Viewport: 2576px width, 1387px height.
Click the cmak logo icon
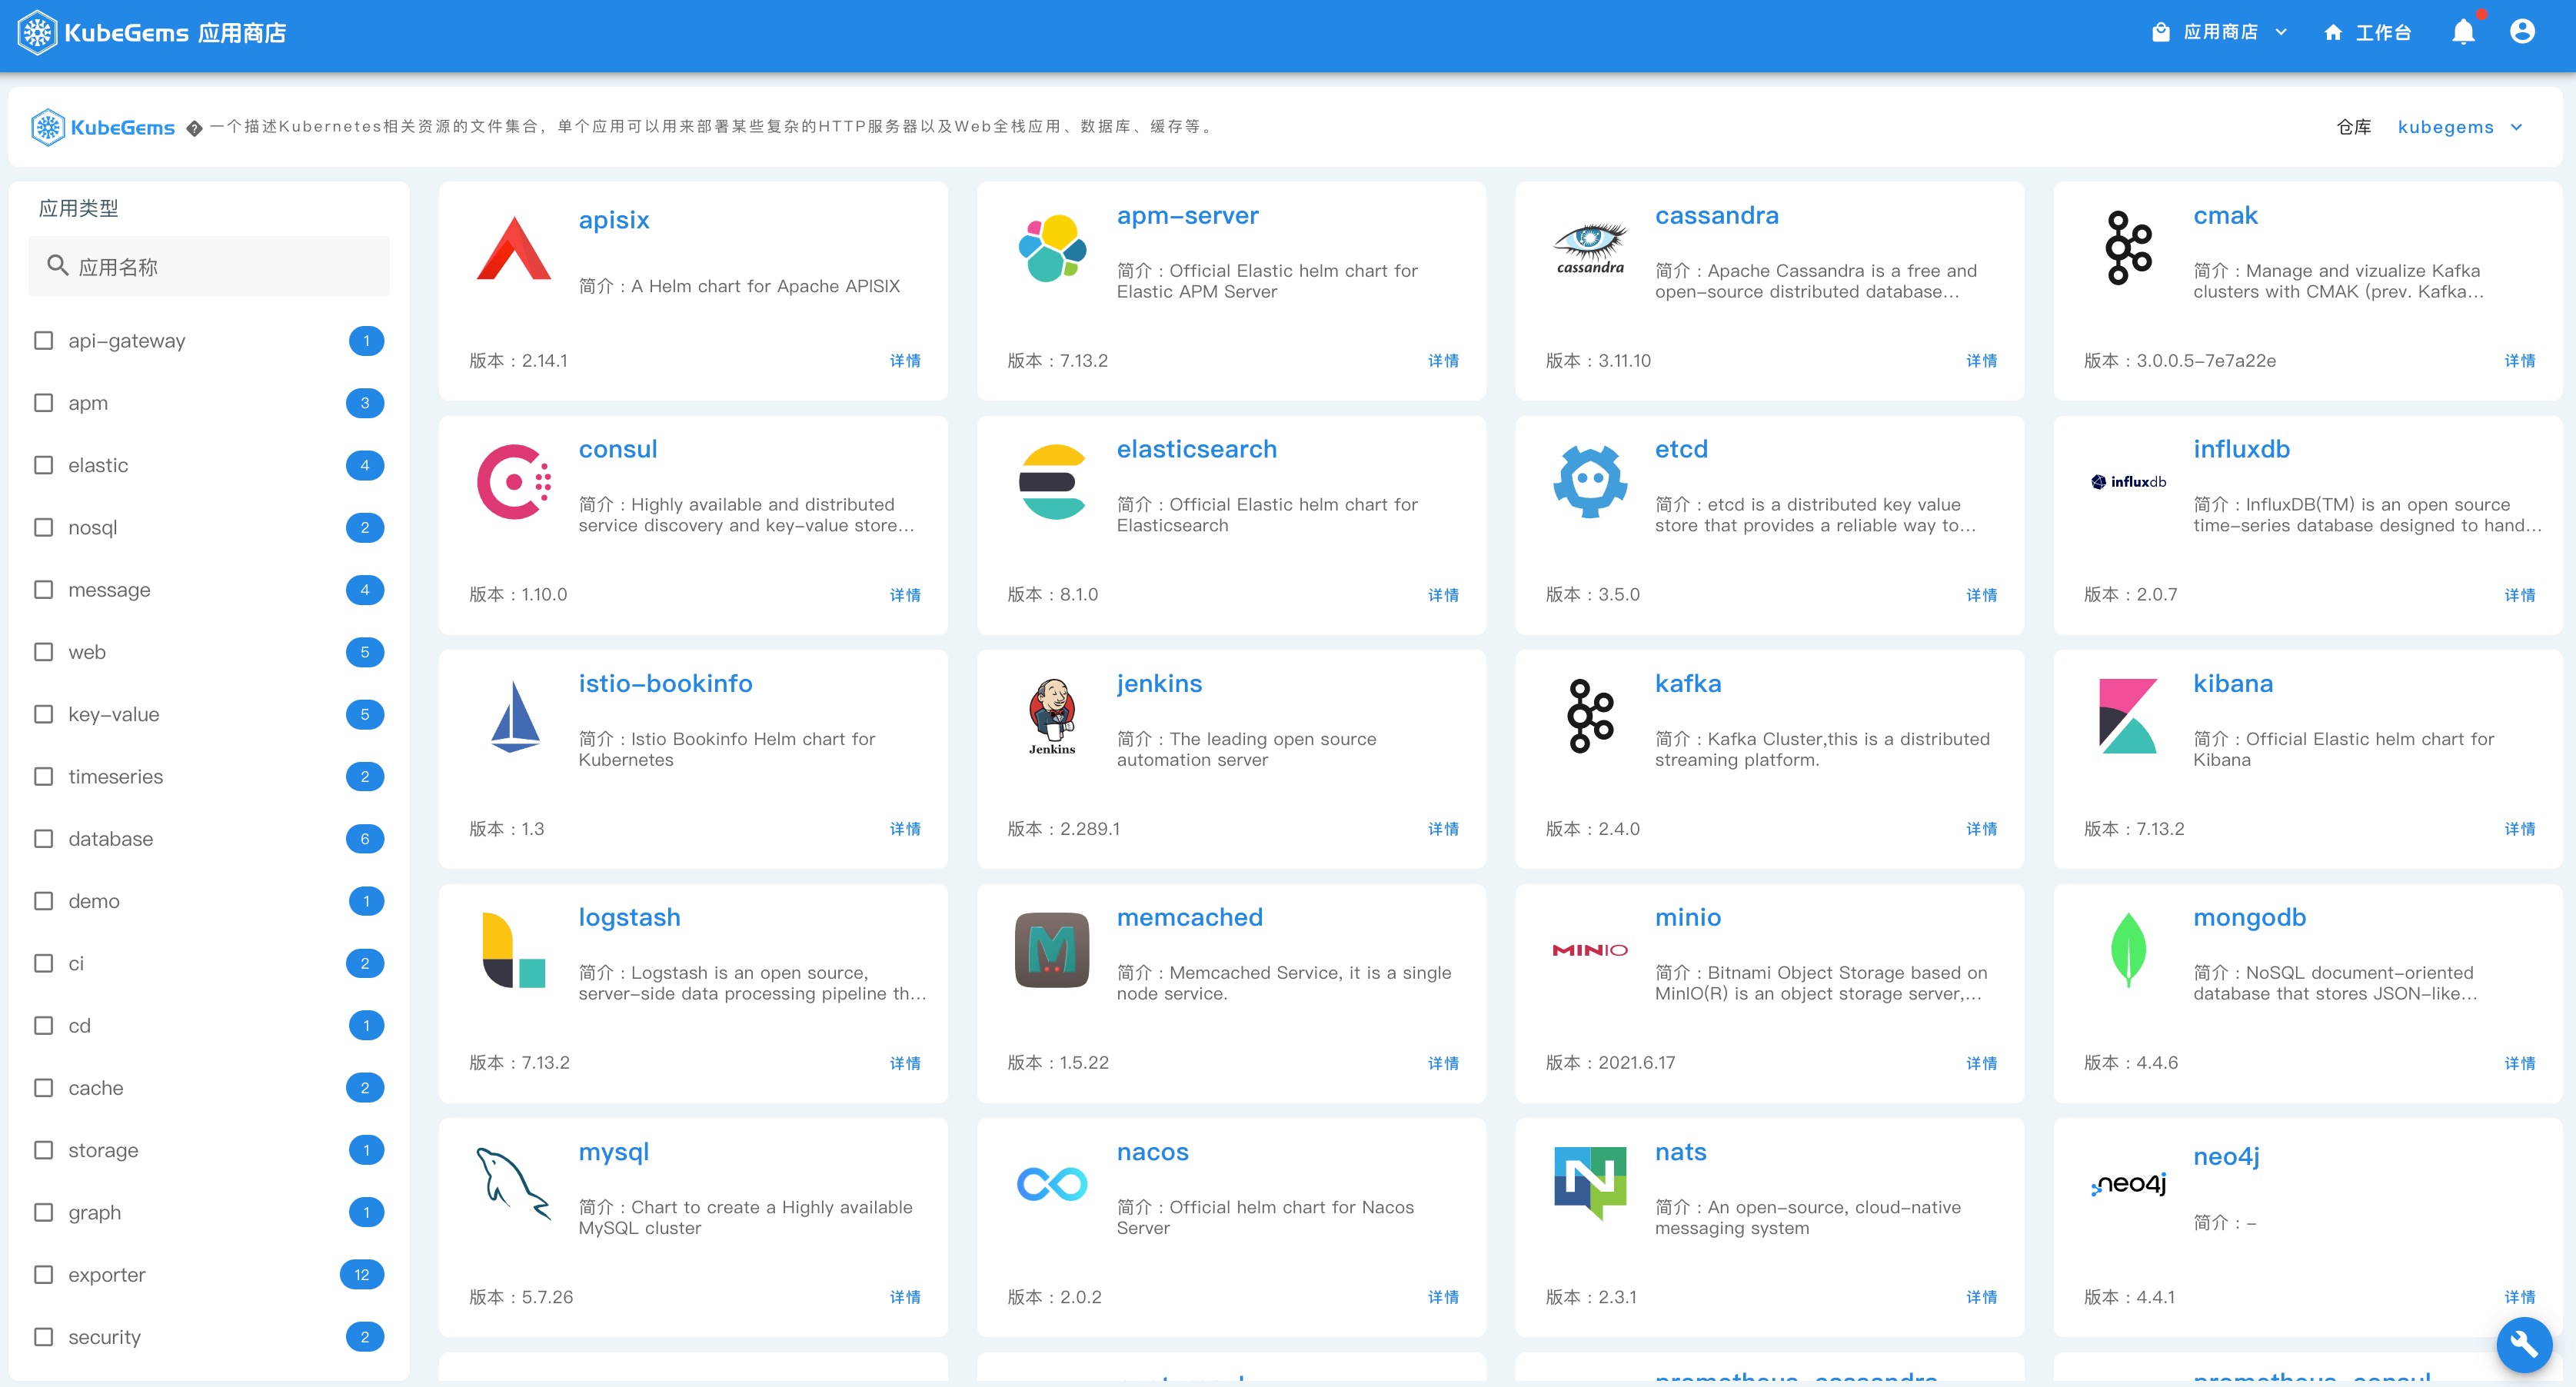coord(2128,248)
